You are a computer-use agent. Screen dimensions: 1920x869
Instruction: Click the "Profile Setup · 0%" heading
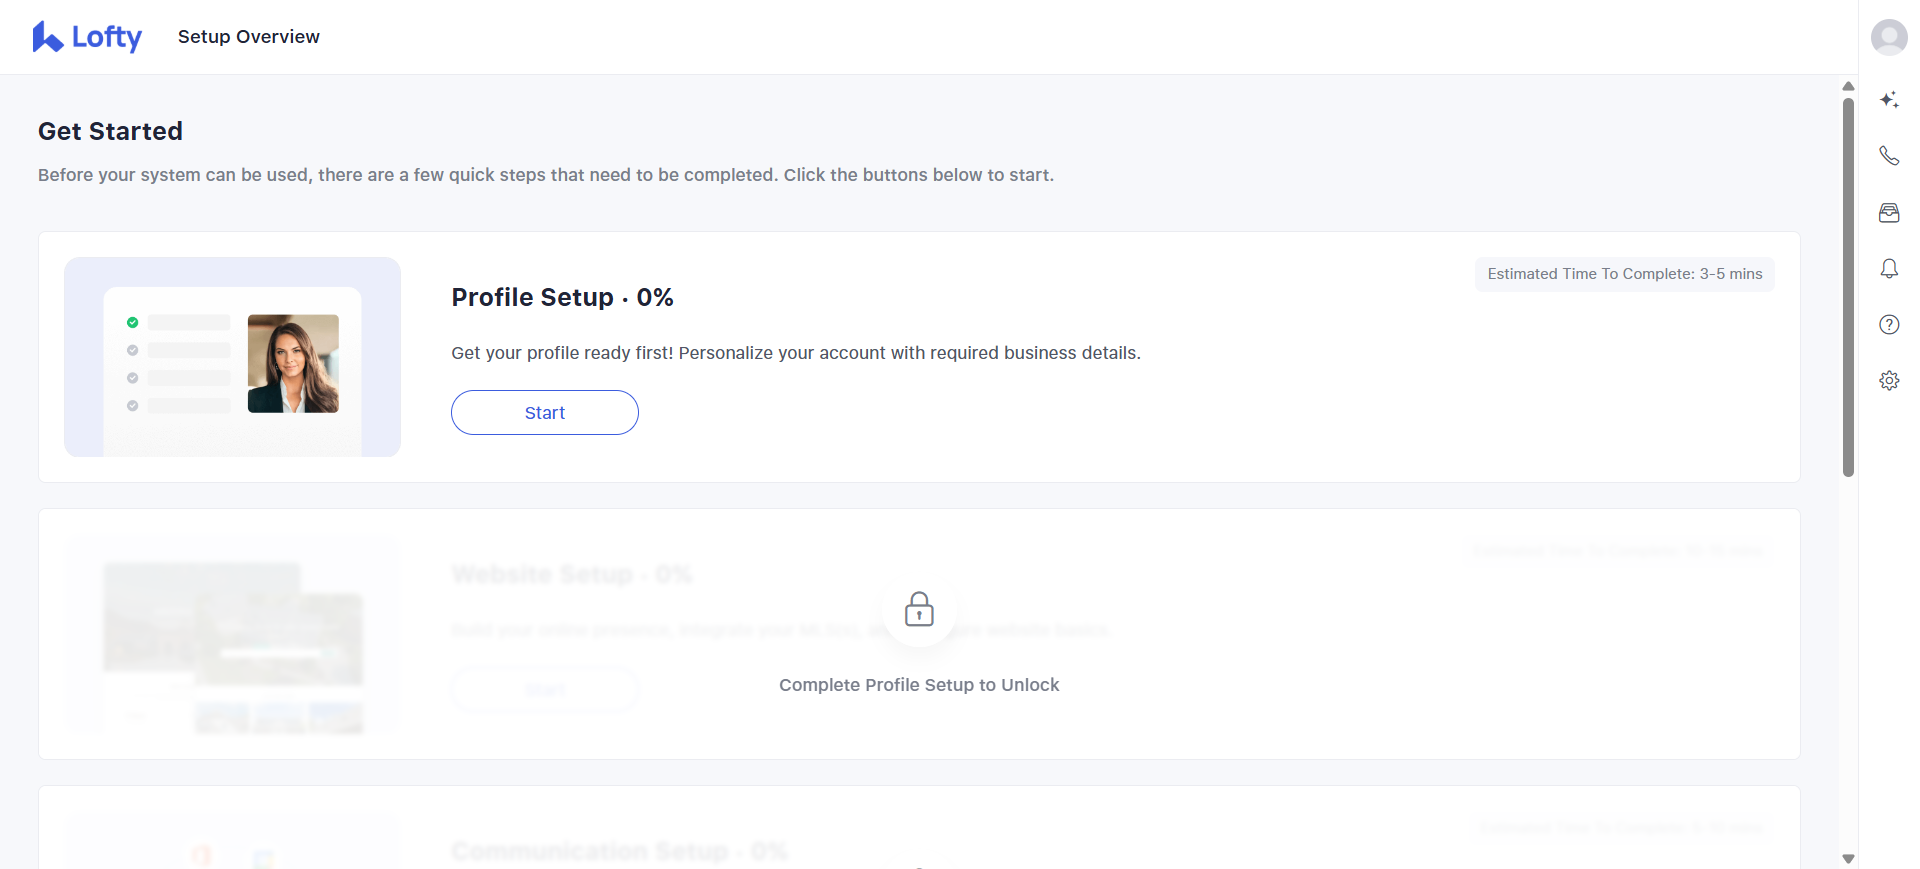point(562,298)
